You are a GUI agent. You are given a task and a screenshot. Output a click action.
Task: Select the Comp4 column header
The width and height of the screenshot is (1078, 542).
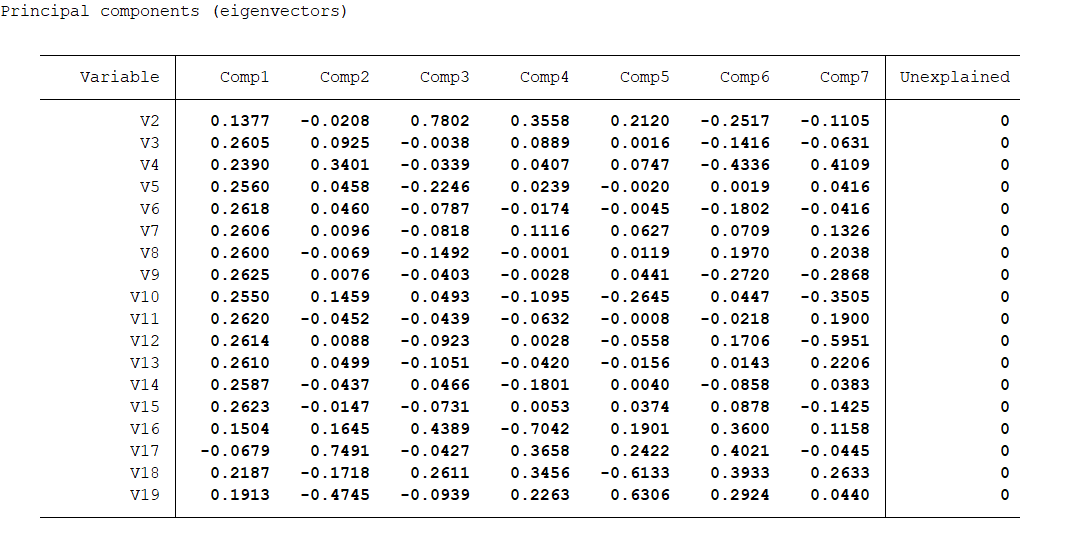[x=544, y=77]
